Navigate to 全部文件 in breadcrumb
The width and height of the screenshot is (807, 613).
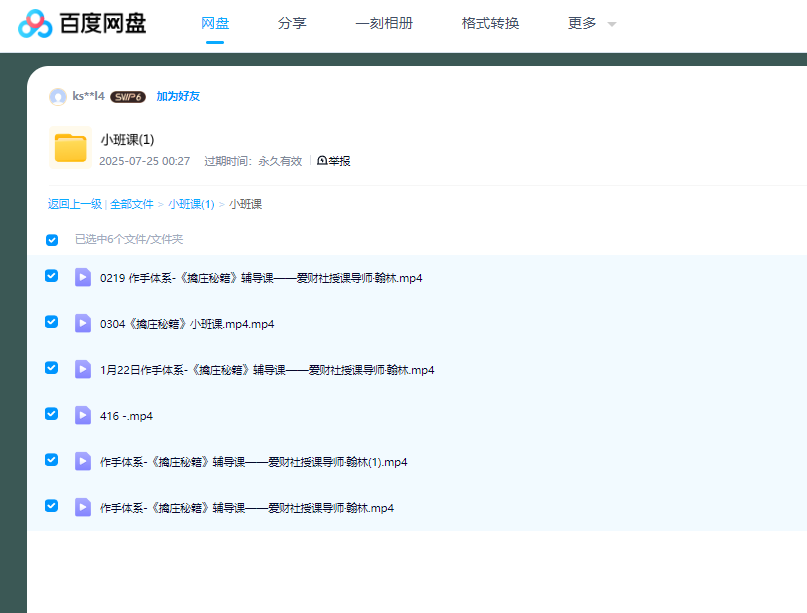pyautogui.click(x=132, y=204)
